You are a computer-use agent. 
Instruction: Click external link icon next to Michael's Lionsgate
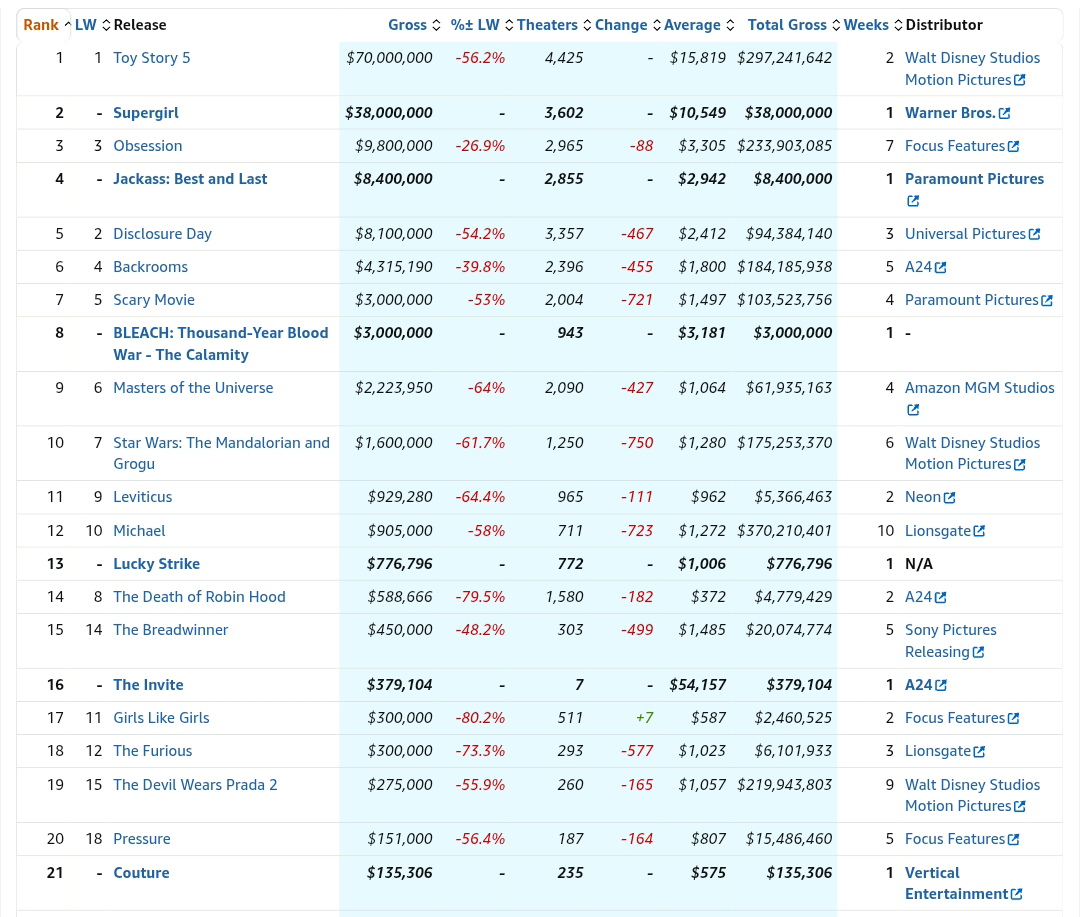click(979, 531)
